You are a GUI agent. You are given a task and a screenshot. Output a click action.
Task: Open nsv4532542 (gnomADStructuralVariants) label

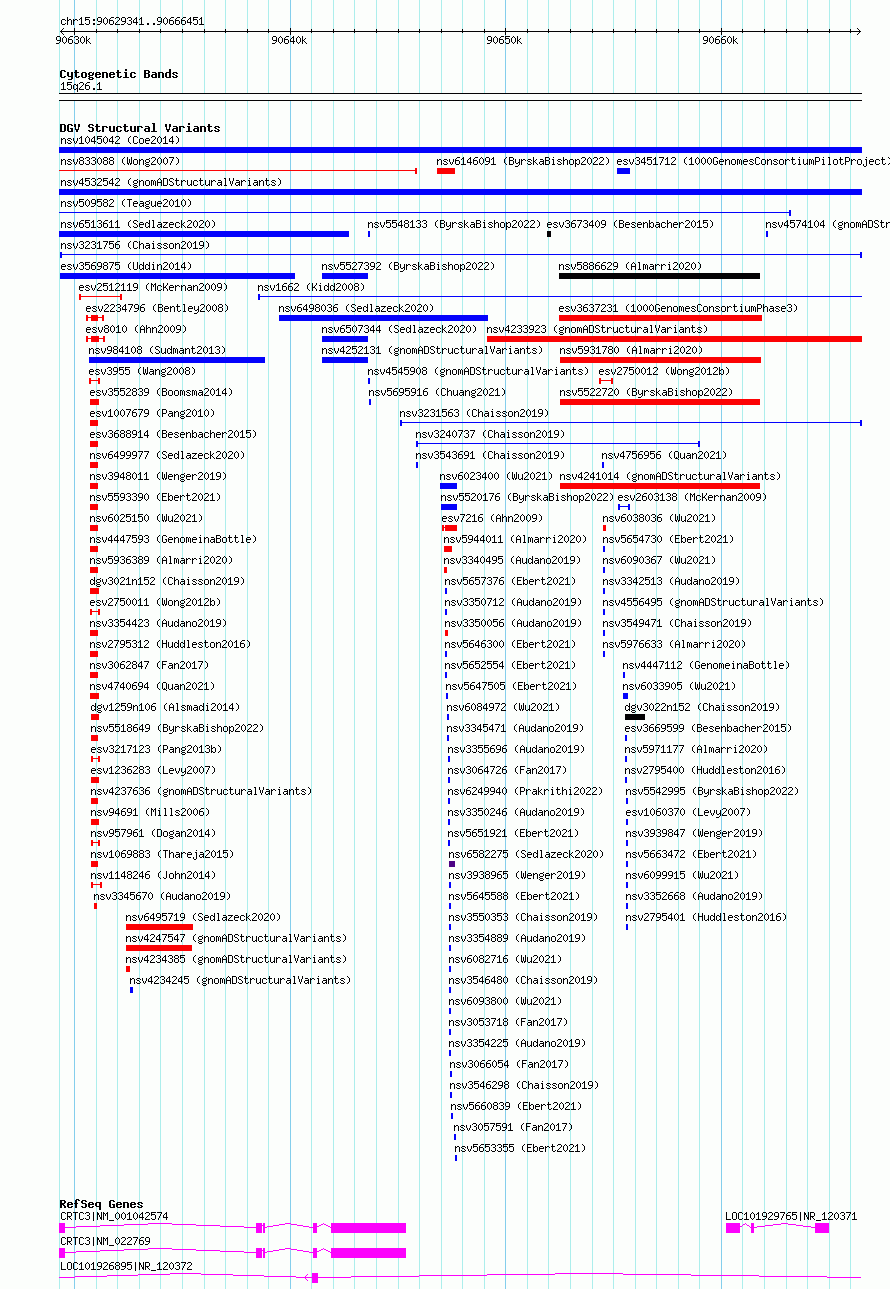point(171,182)
